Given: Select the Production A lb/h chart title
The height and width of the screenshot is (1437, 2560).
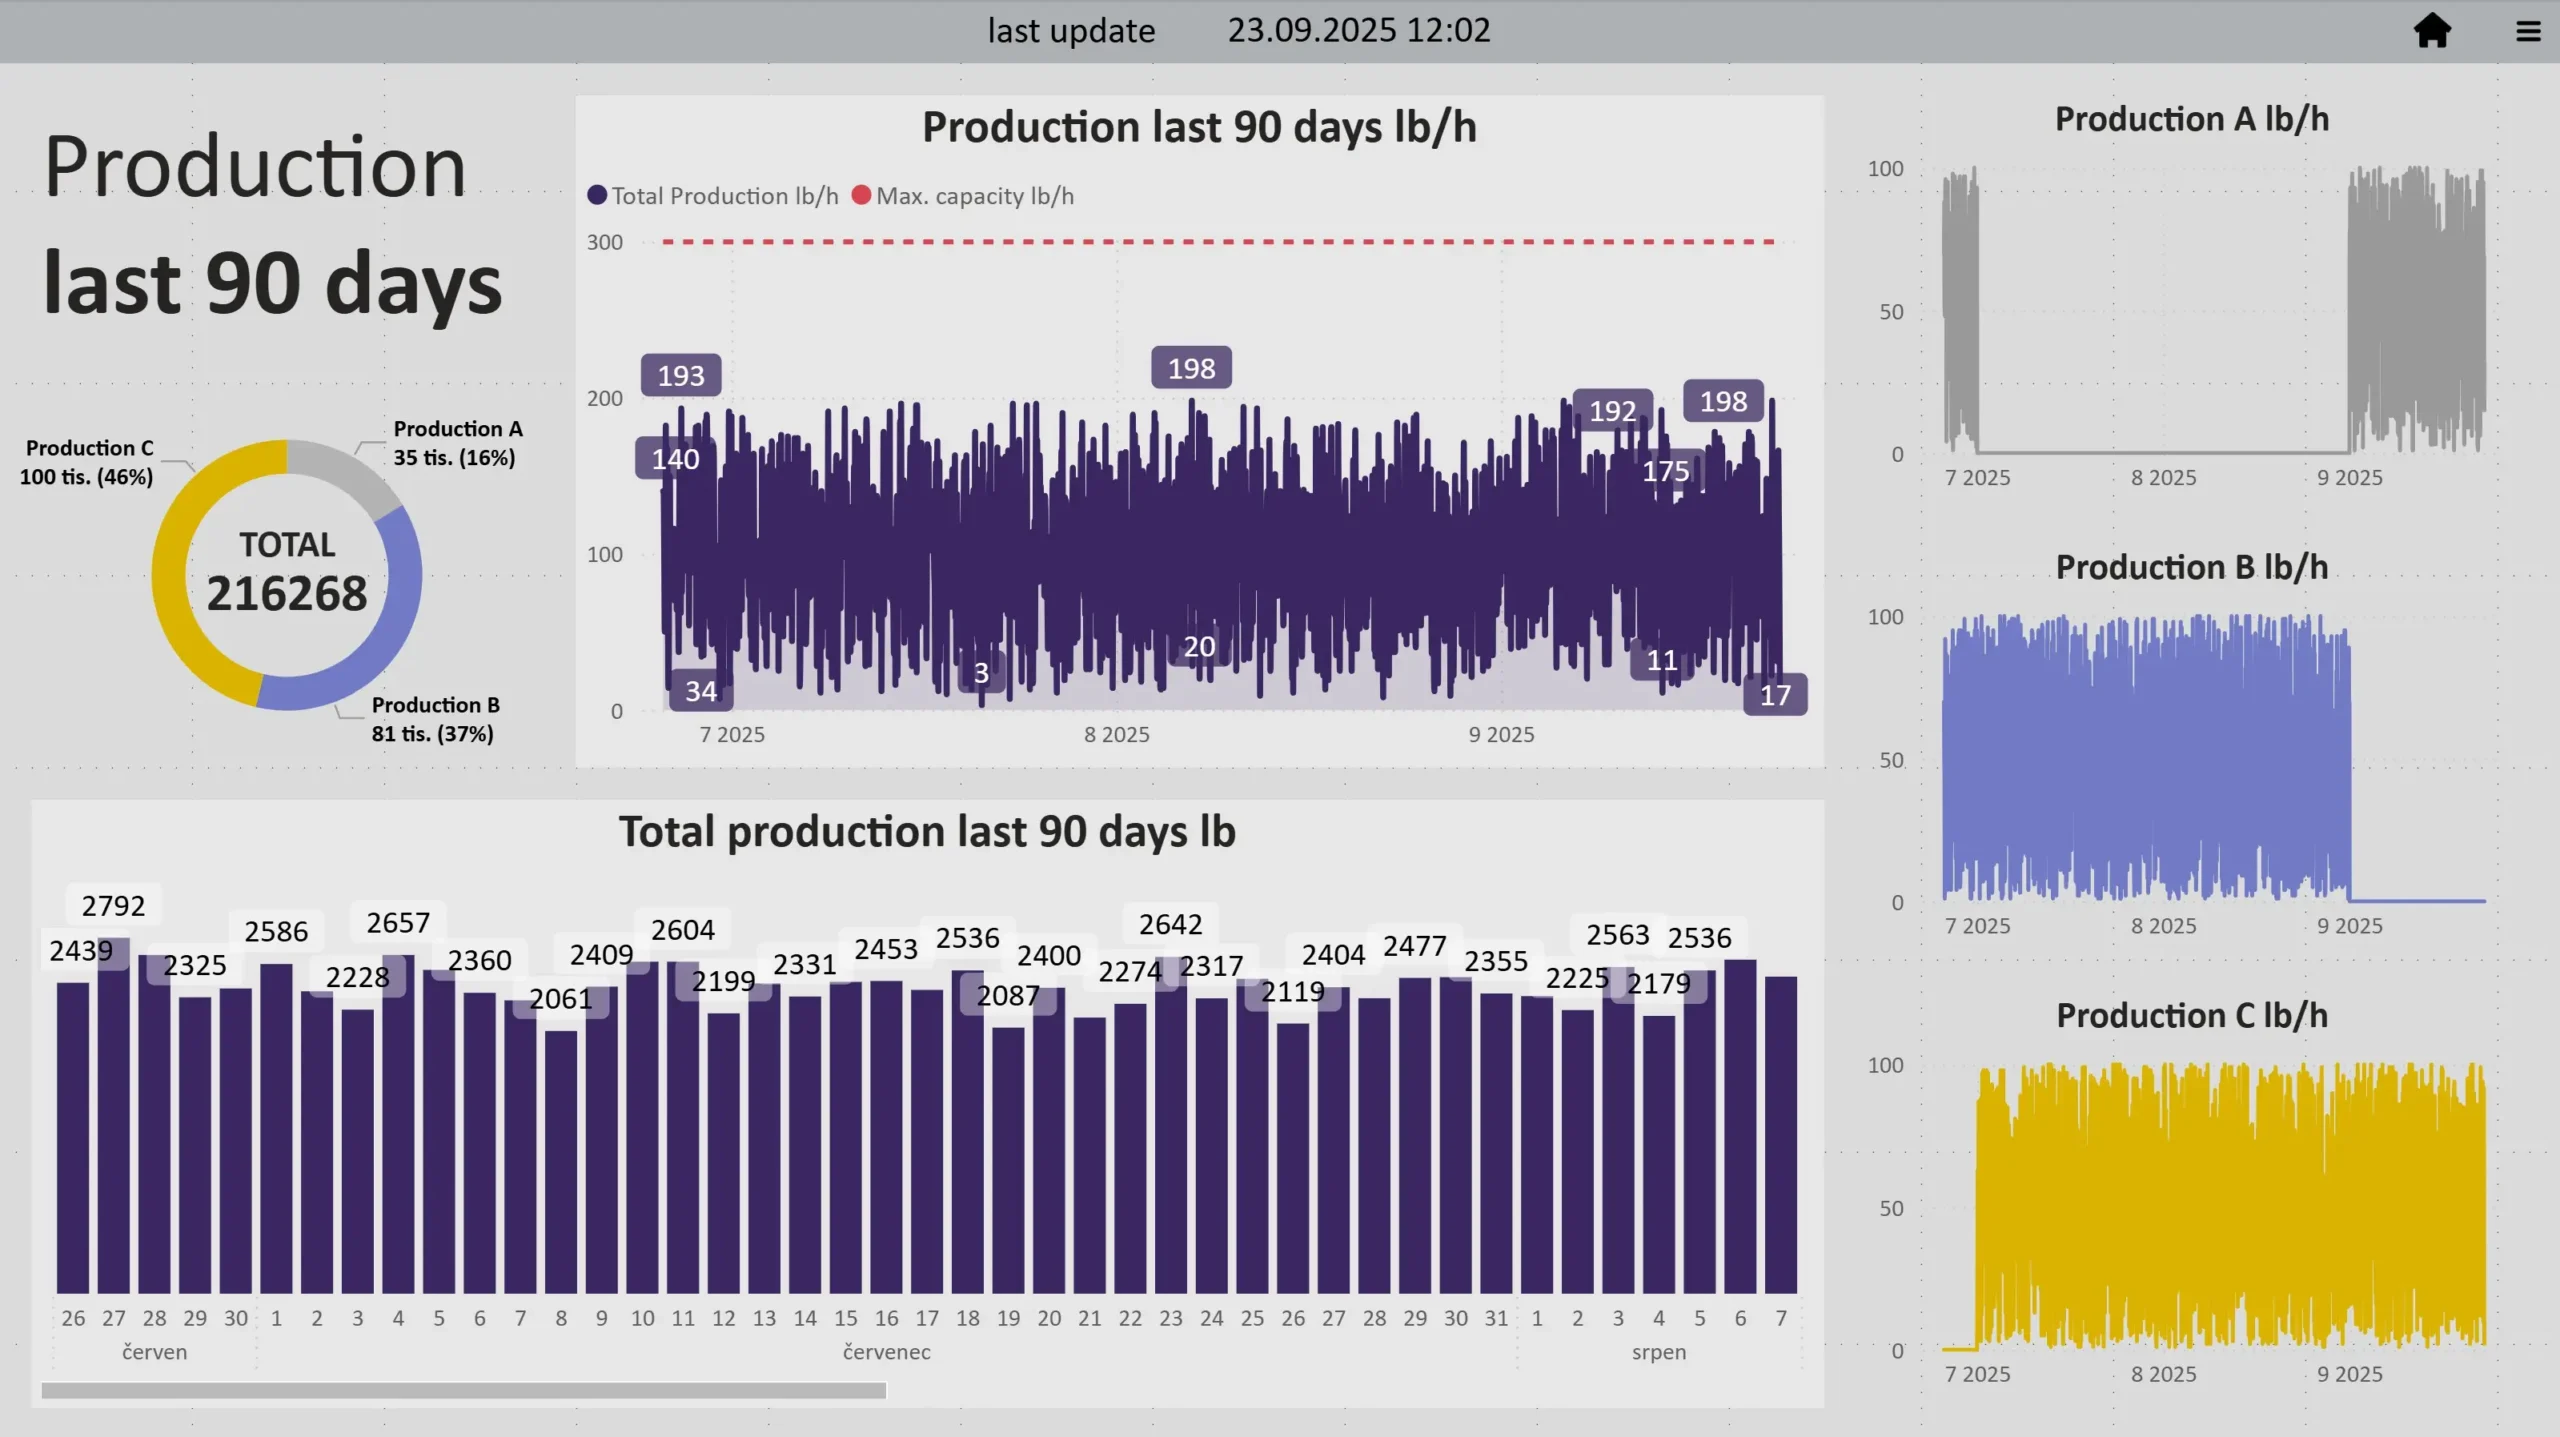Looking at the screenshot, I should [x=2191, y=120].
